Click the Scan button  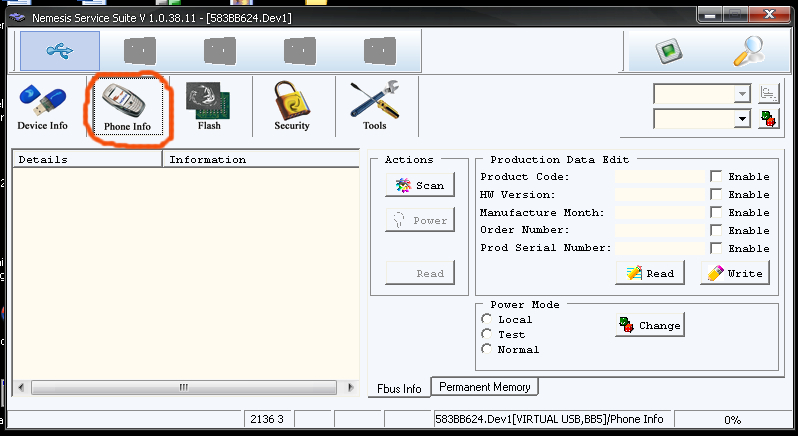coord(420,185)
